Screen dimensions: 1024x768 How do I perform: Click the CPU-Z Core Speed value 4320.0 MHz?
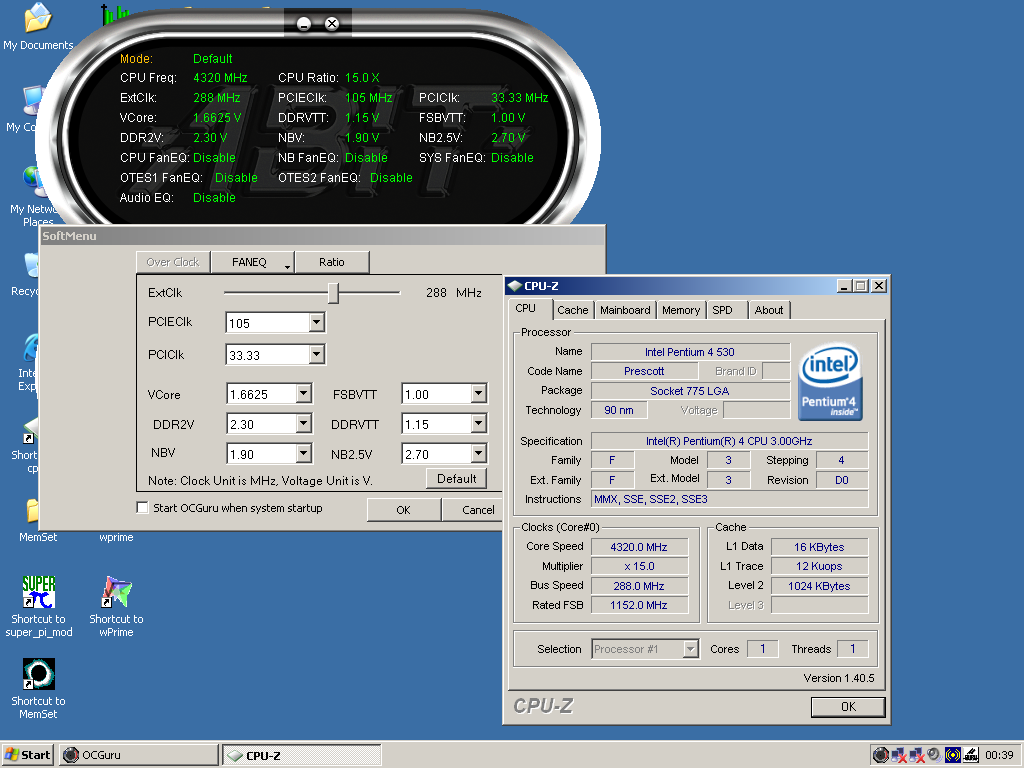coord(639,547)
